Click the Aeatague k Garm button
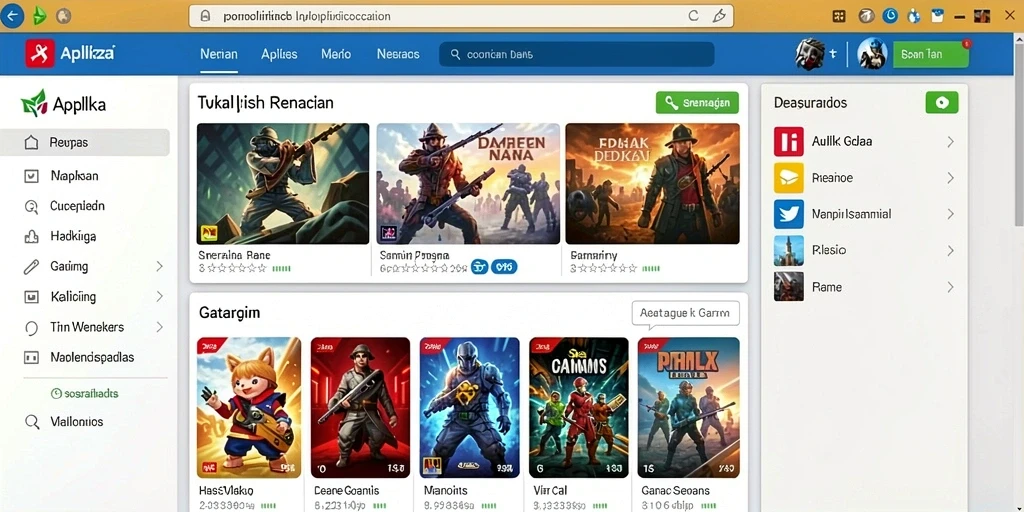Viewport: 1024px width, 512px height. (x=685, y=313)
